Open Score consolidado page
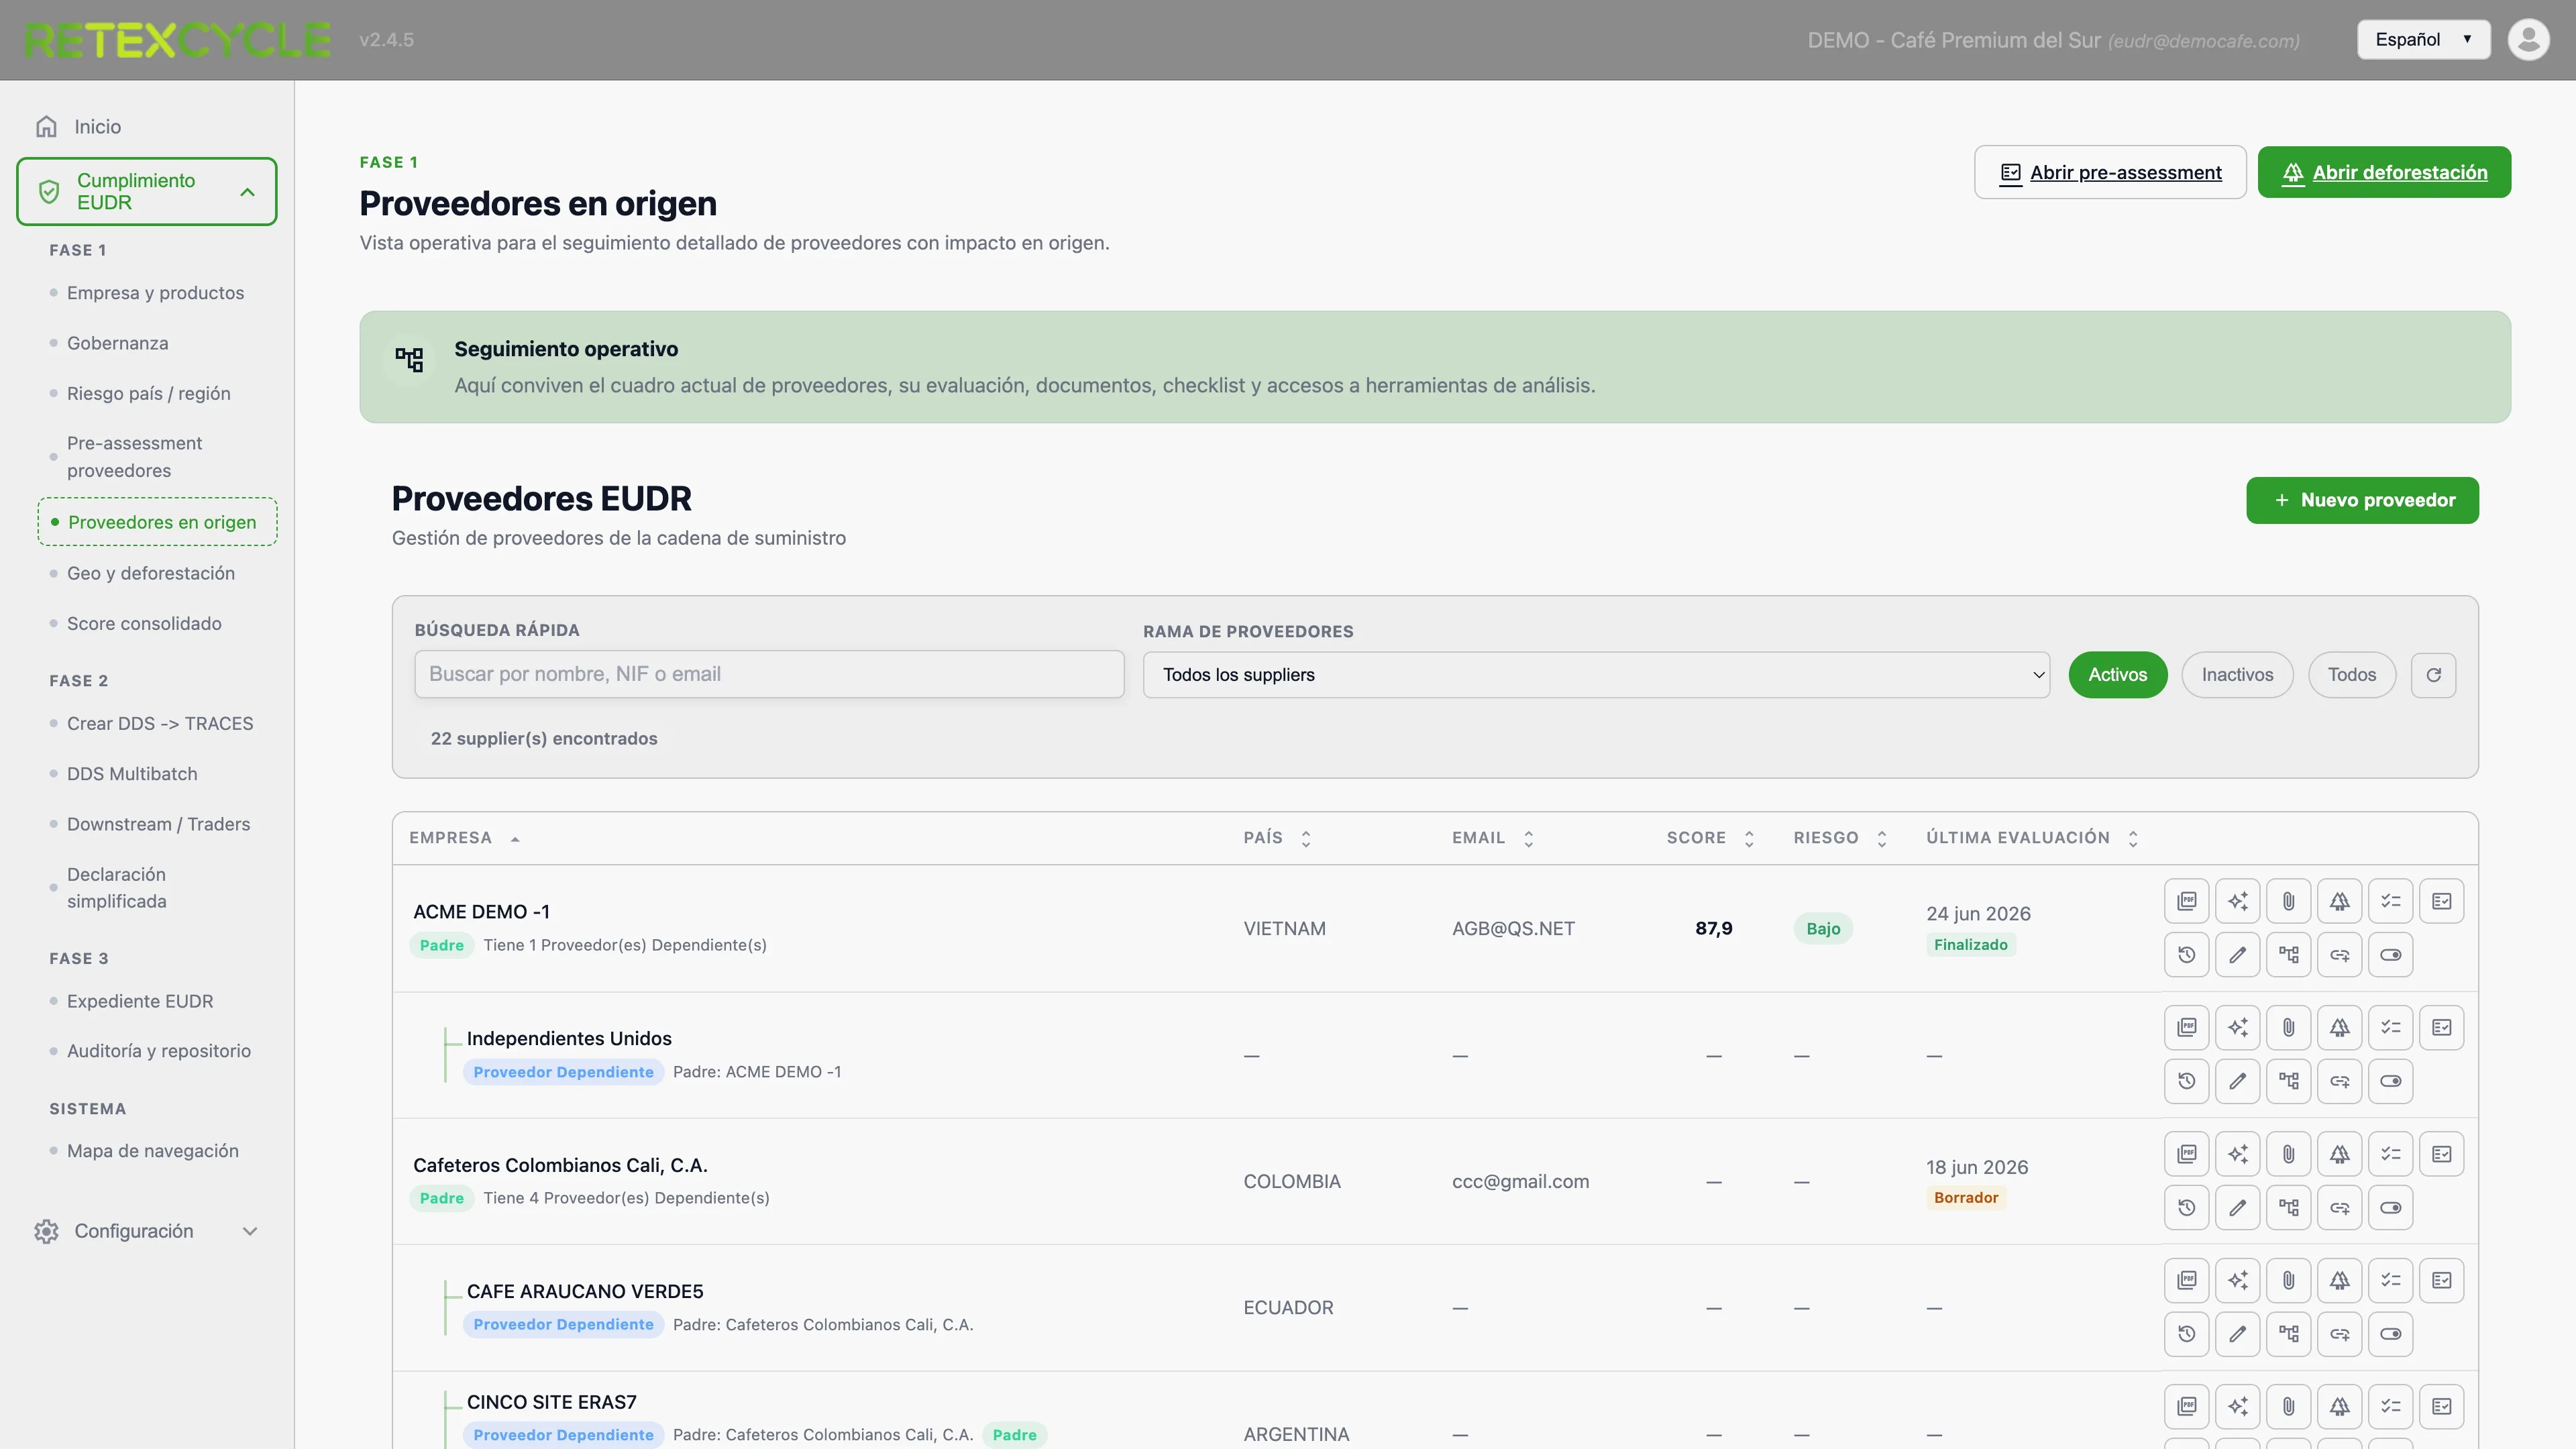Image resolution: width=2576 pixels, height=1449 pixels. tap(144, 623)
